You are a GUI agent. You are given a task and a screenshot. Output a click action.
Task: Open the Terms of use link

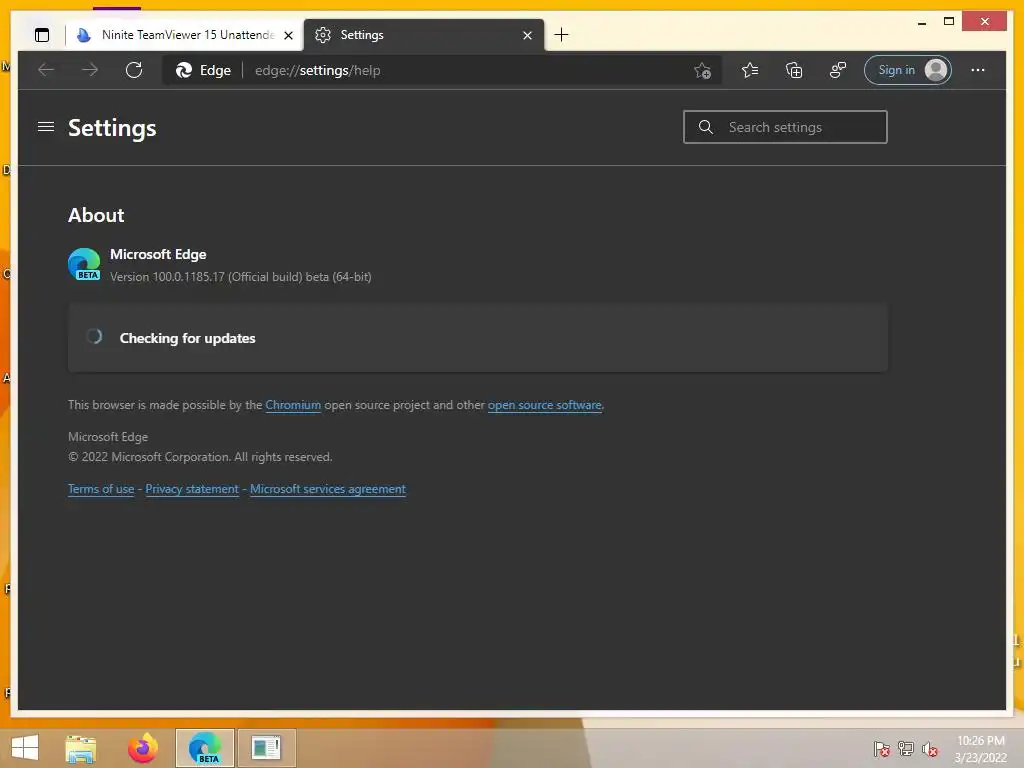point(101,489)
